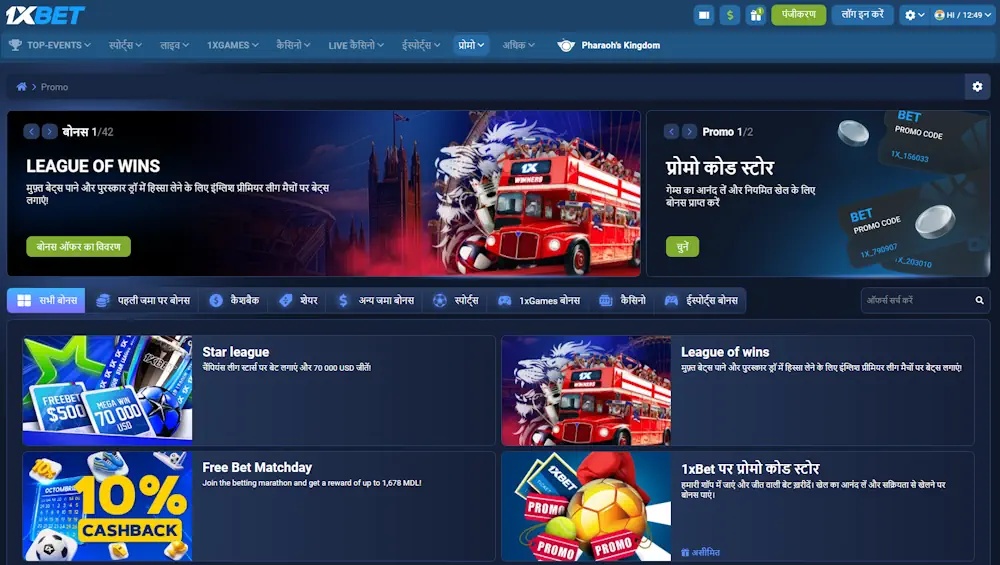Click the green पंजीकरण registration button
Screen dimensions: 1000x565
798,15
